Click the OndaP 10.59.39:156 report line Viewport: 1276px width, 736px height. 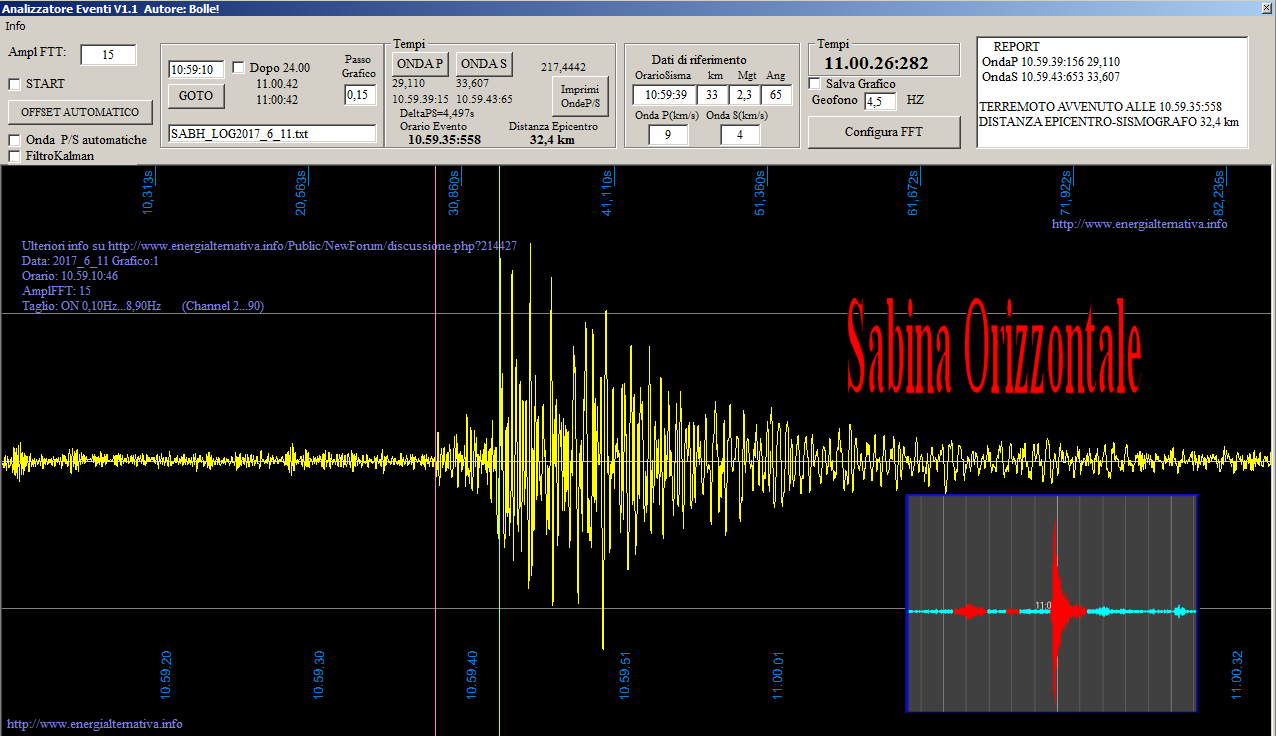[x=1050, y=62]
